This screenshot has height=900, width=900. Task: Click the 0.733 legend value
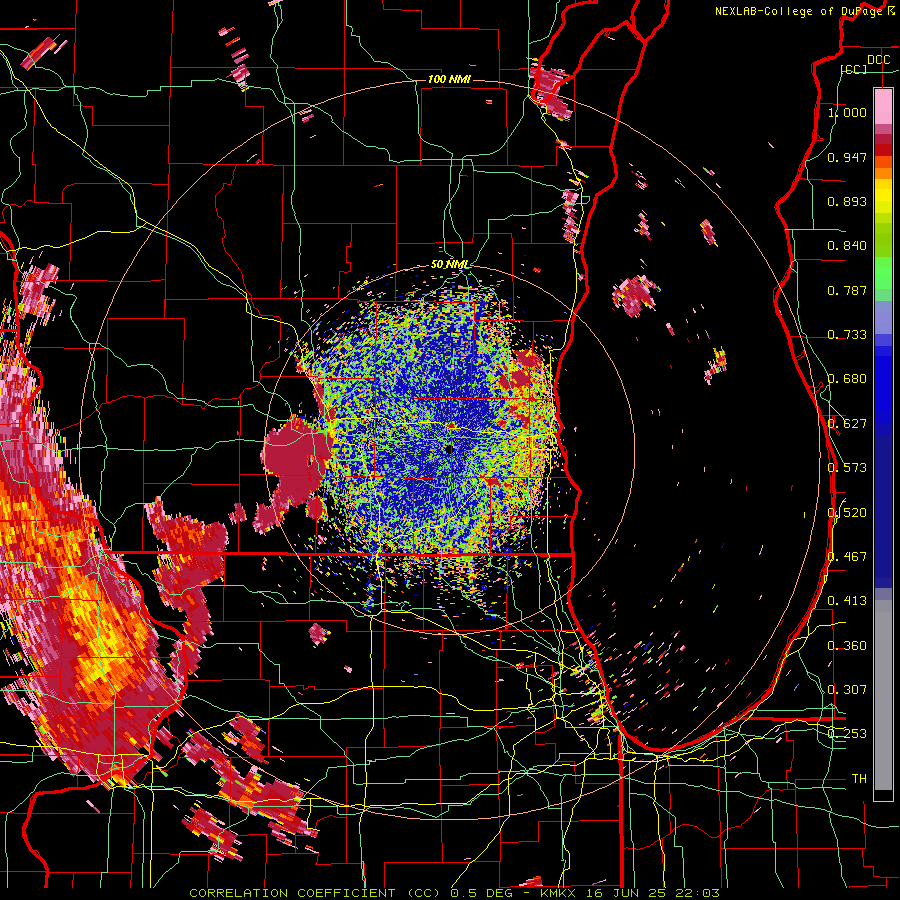tap(847, 335)
